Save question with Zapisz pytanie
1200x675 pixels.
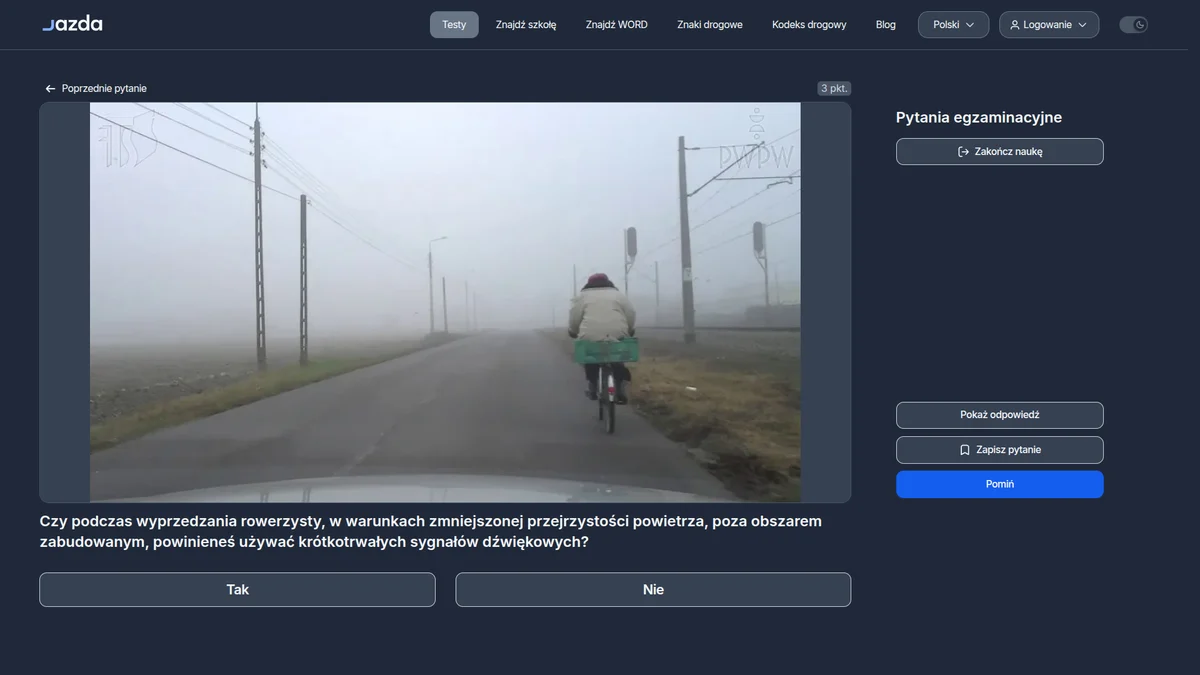pyautogui.click(x=1000, y=450)
